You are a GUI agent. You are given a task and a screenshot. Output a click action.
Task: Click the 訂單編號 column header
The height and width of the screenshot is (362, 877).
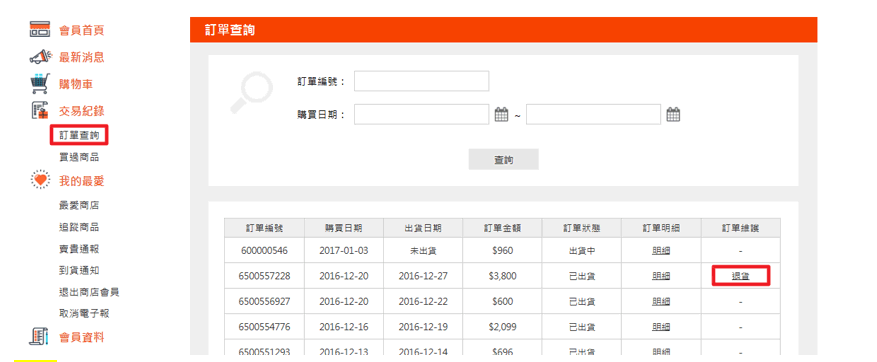[265, 228]
